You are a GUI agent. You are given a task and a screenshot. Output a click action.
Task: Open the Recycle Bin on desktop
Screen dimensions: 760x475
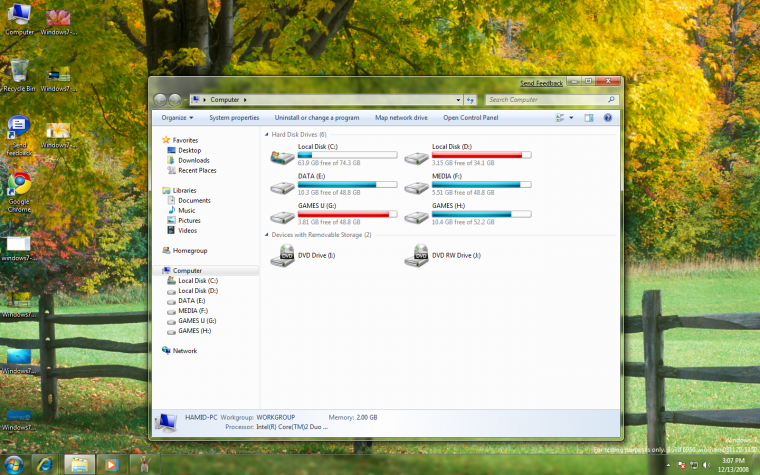pos(18,71)
